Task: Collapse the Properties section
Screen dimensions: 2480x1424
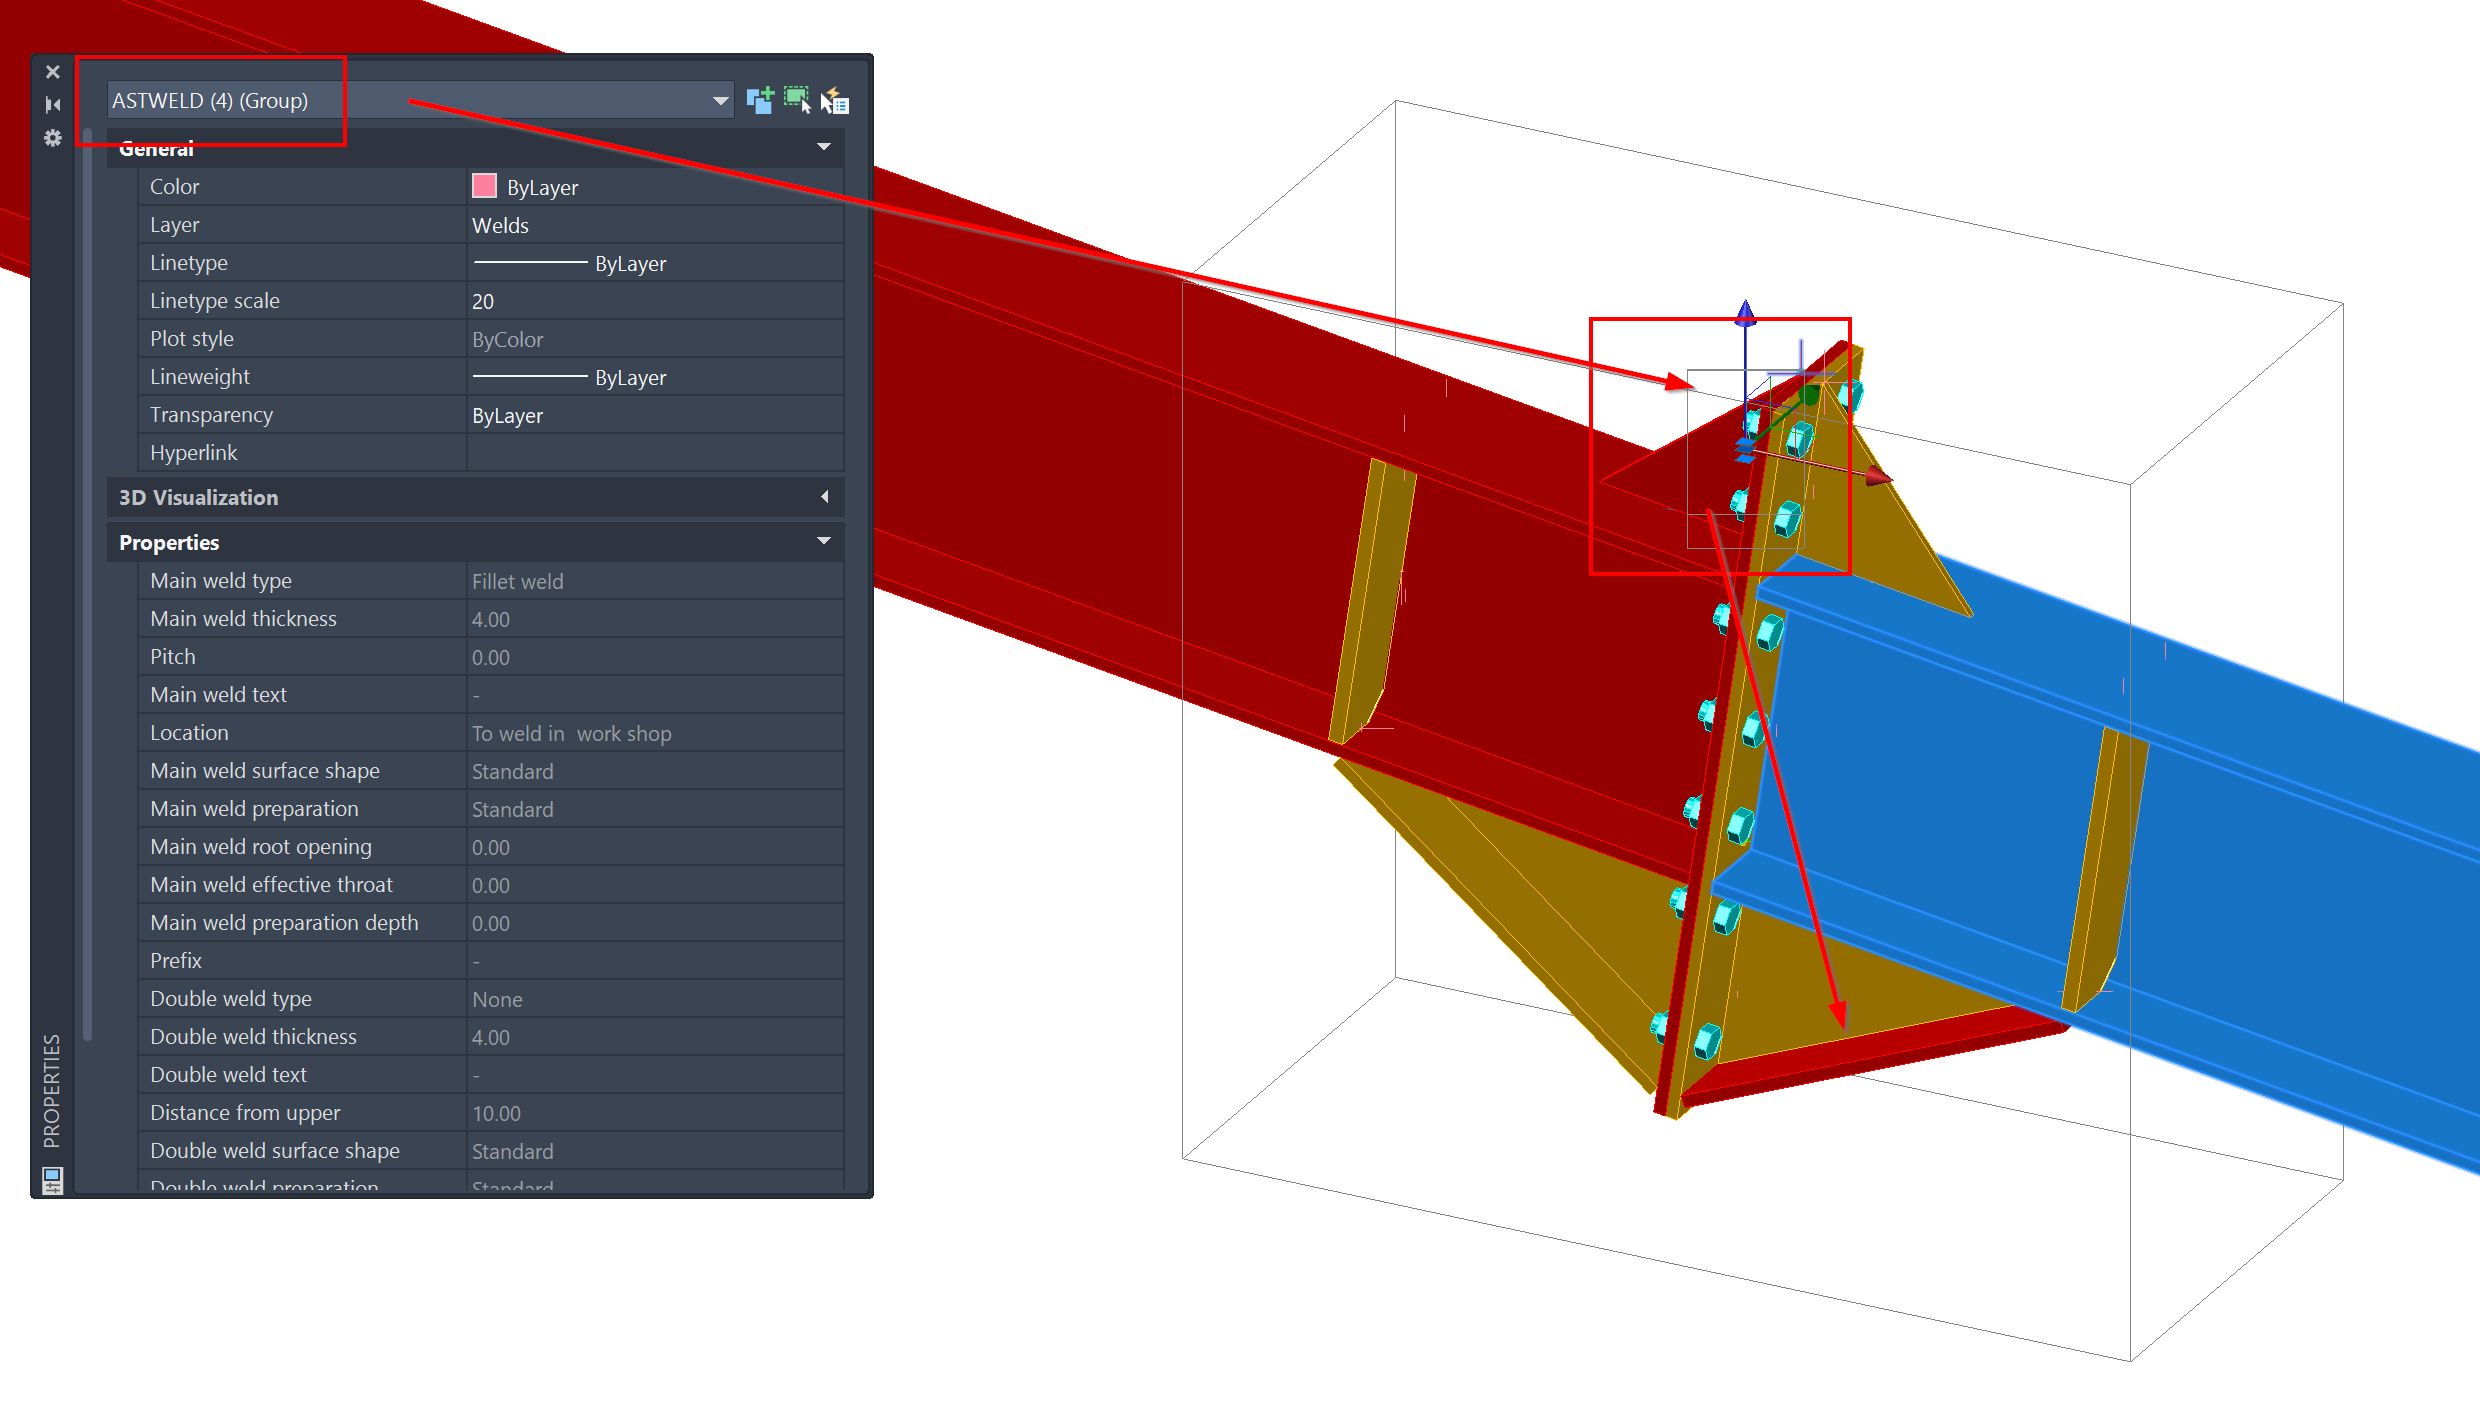Action: 823,541
